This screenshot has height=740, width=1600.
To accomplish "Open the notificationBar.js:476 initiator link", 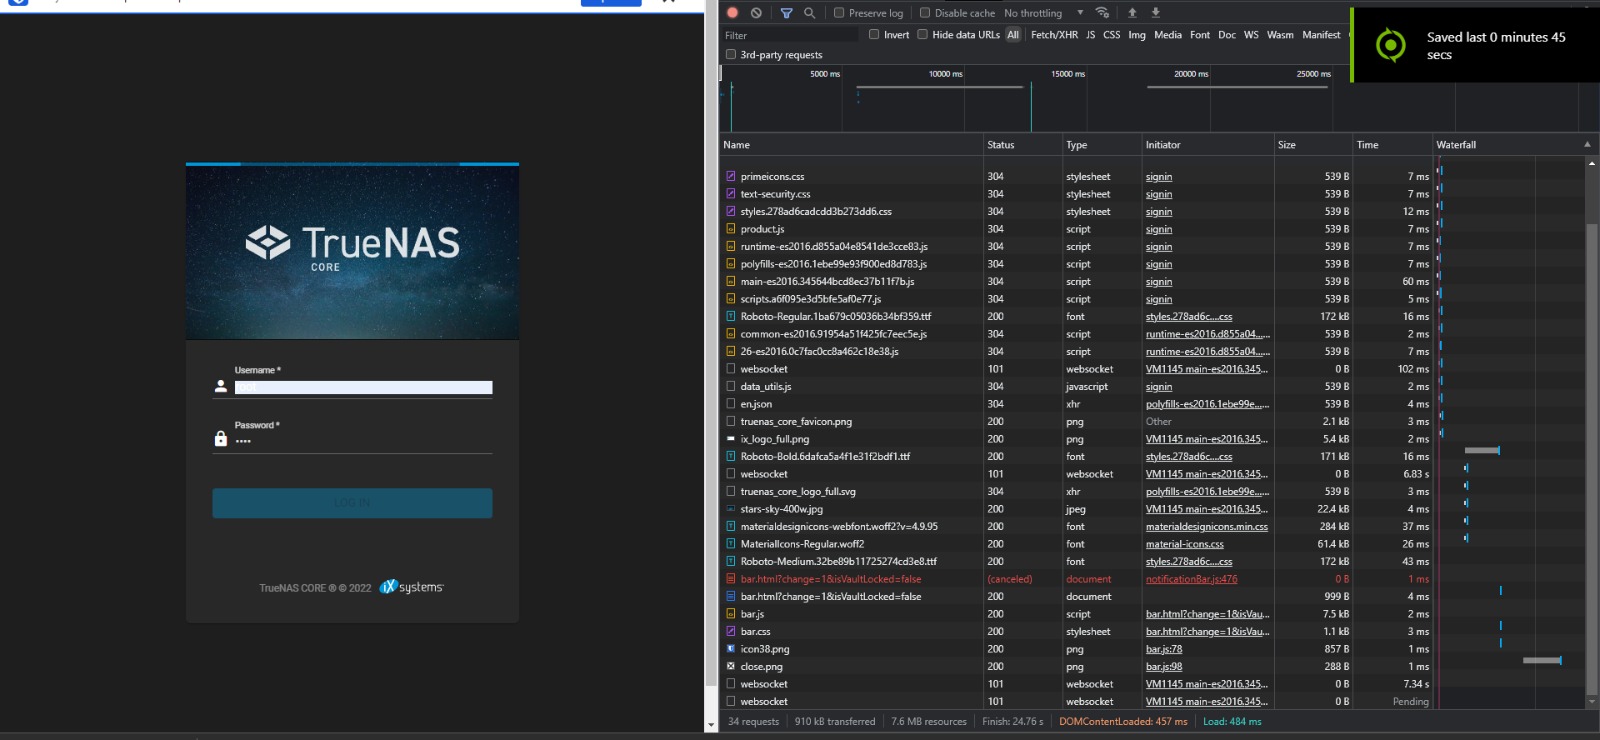I will pos(1191,579).
